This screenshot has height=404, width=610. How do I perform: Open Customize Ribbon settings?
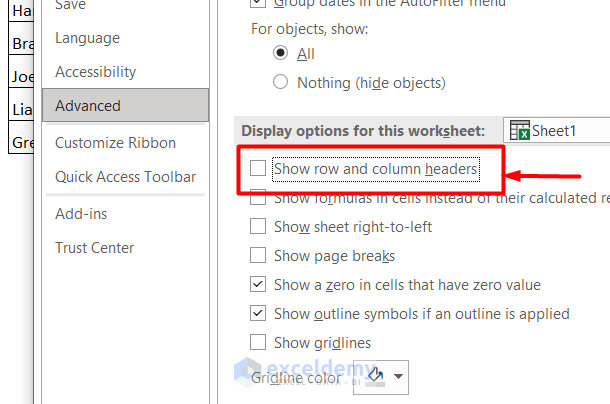pos(115,143)
